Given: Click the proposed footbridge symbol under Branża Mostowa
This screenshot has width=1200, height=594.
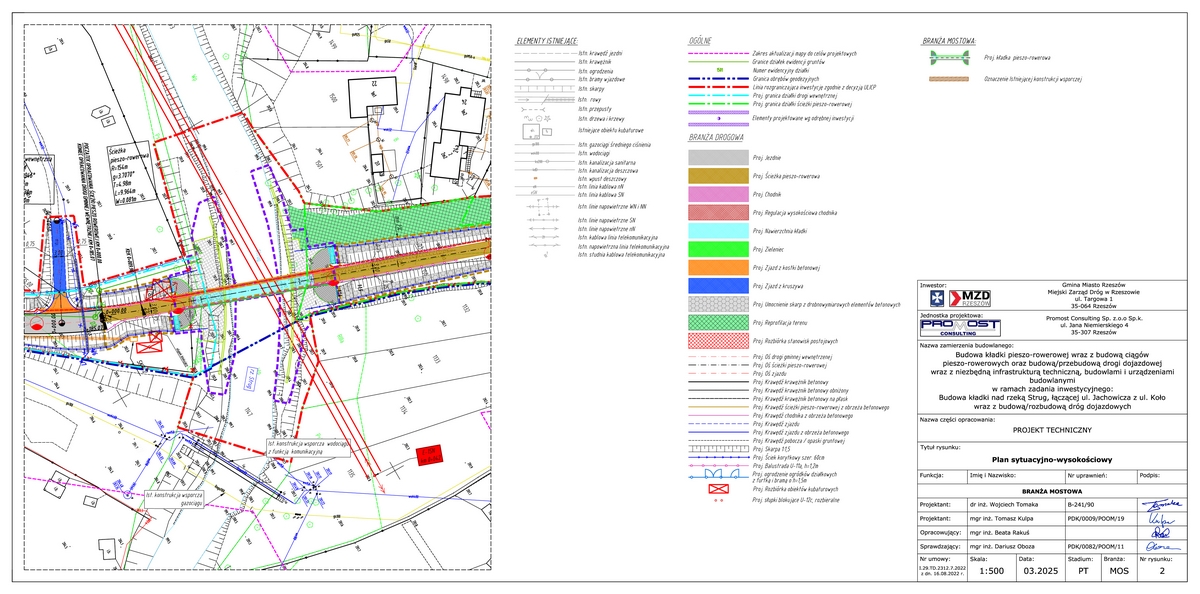Looking at the screenshot, I should 948,58.
